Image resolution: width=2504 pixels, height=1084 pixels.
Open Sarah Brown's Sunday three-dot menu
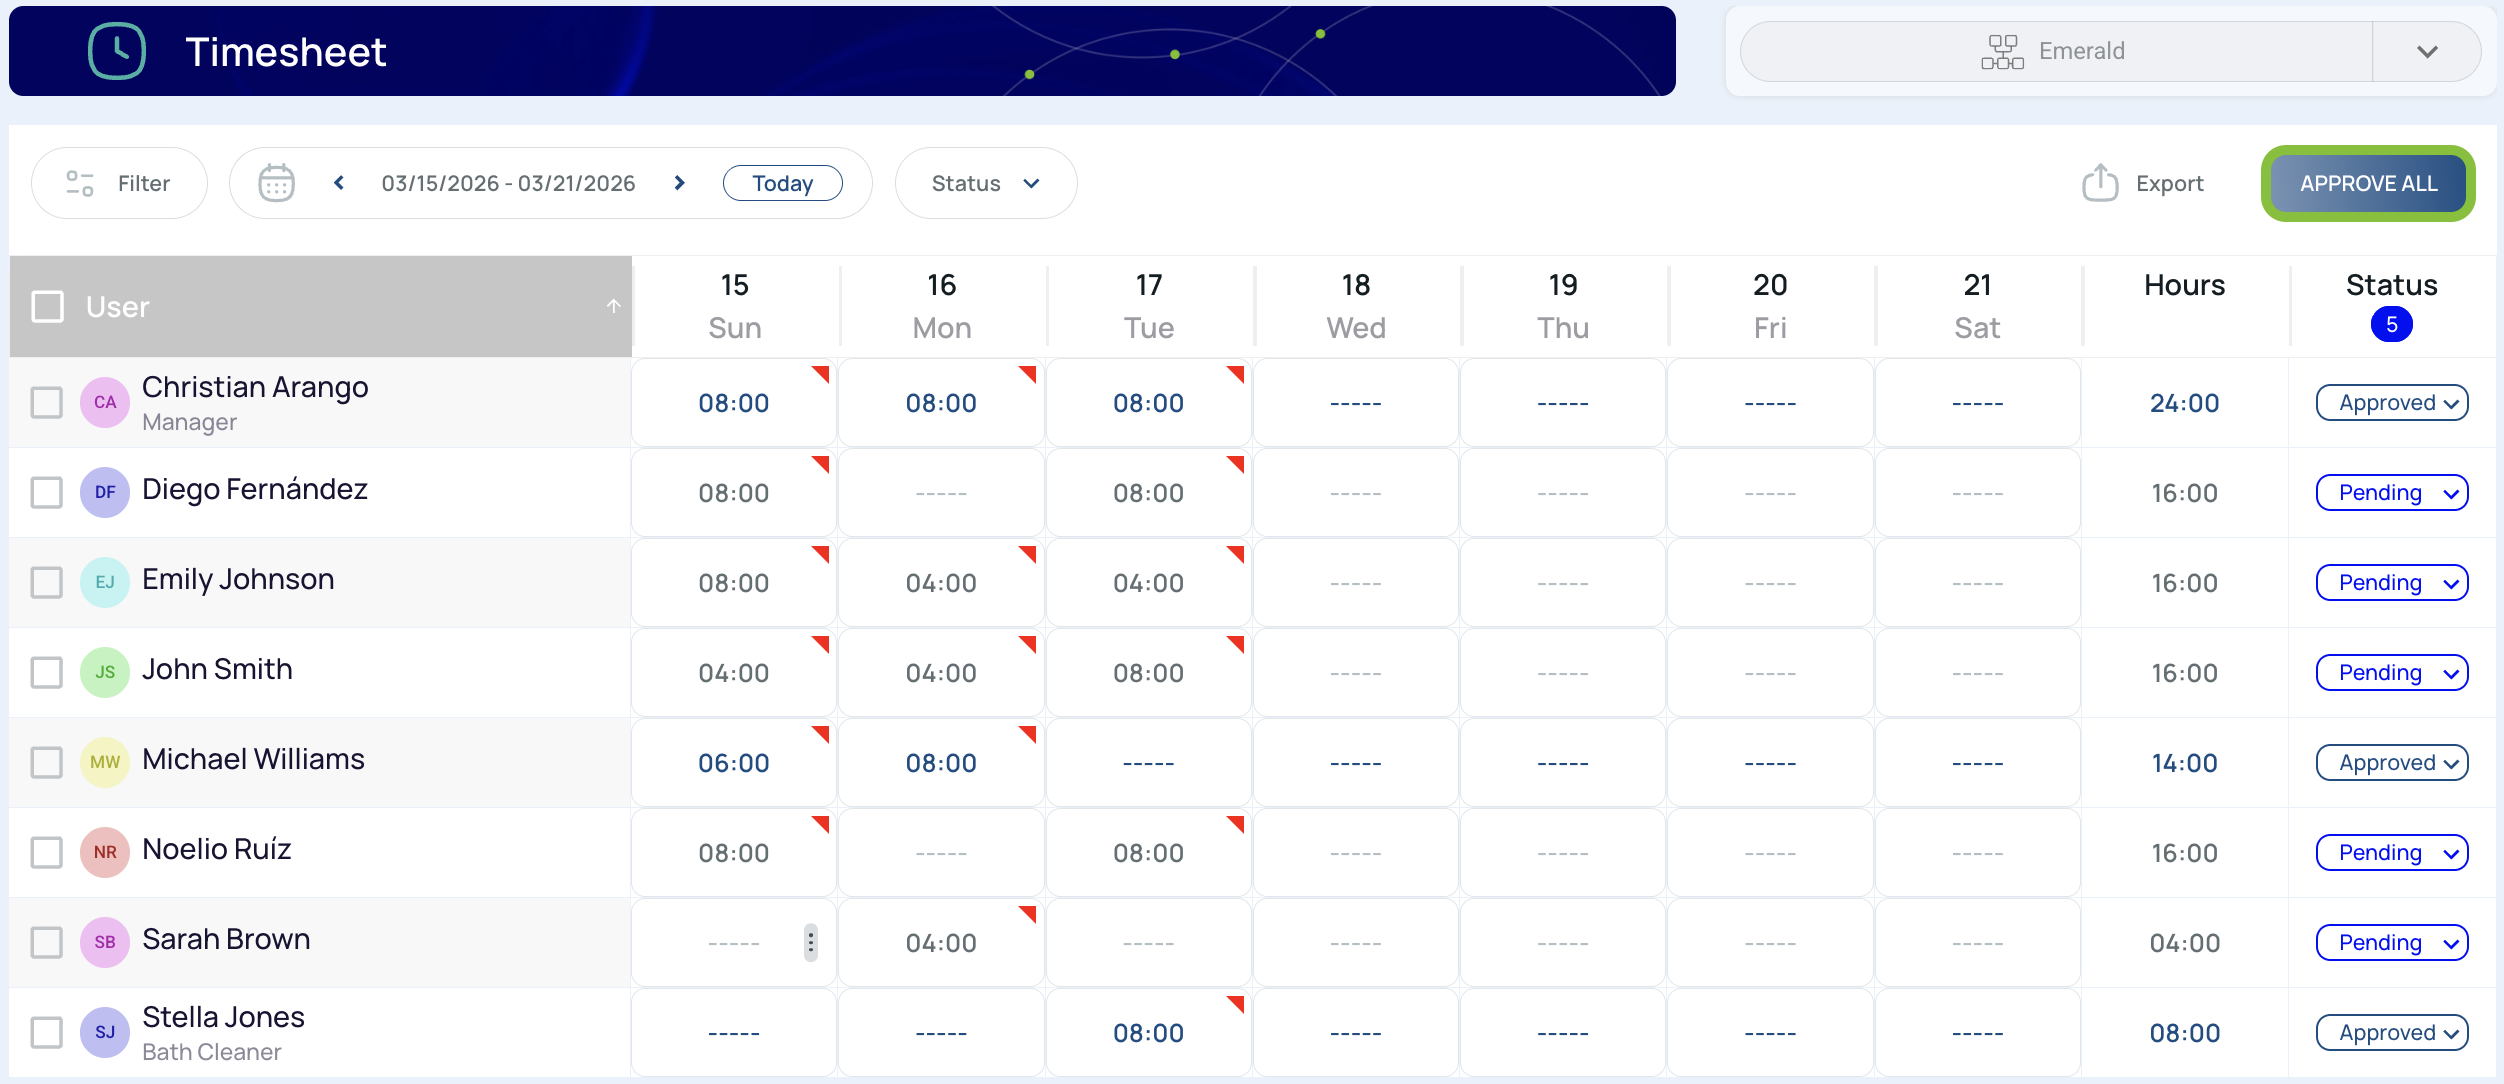(810, 943)
